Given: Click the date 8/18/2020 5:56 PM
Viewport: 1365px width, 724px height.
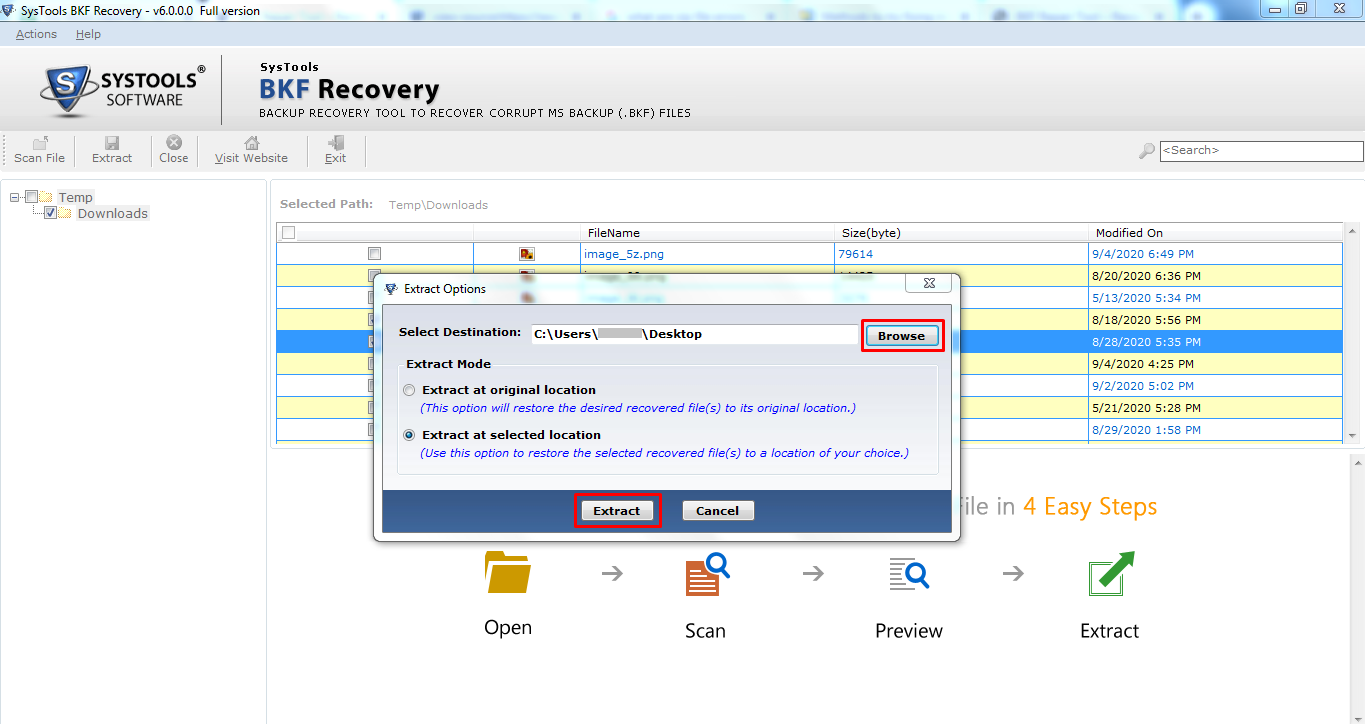Looking at the screenshot, I should point(1148,320).
